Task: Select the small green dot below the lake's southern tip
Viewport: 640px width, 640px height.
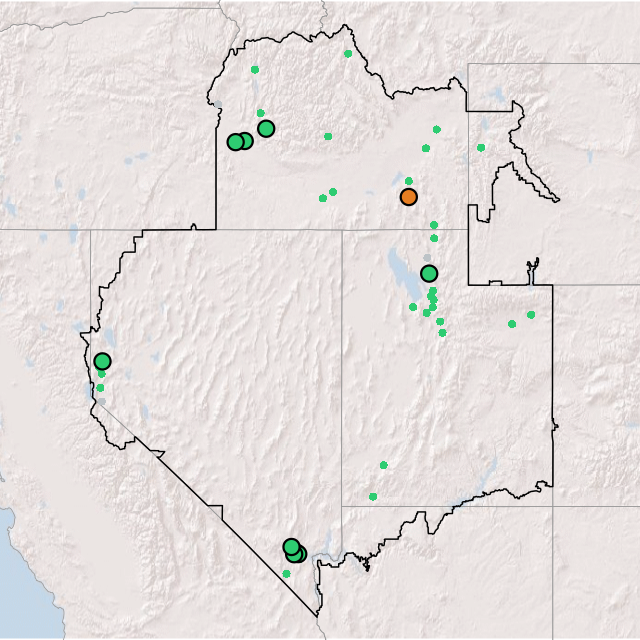Action: tap(413, 307)
